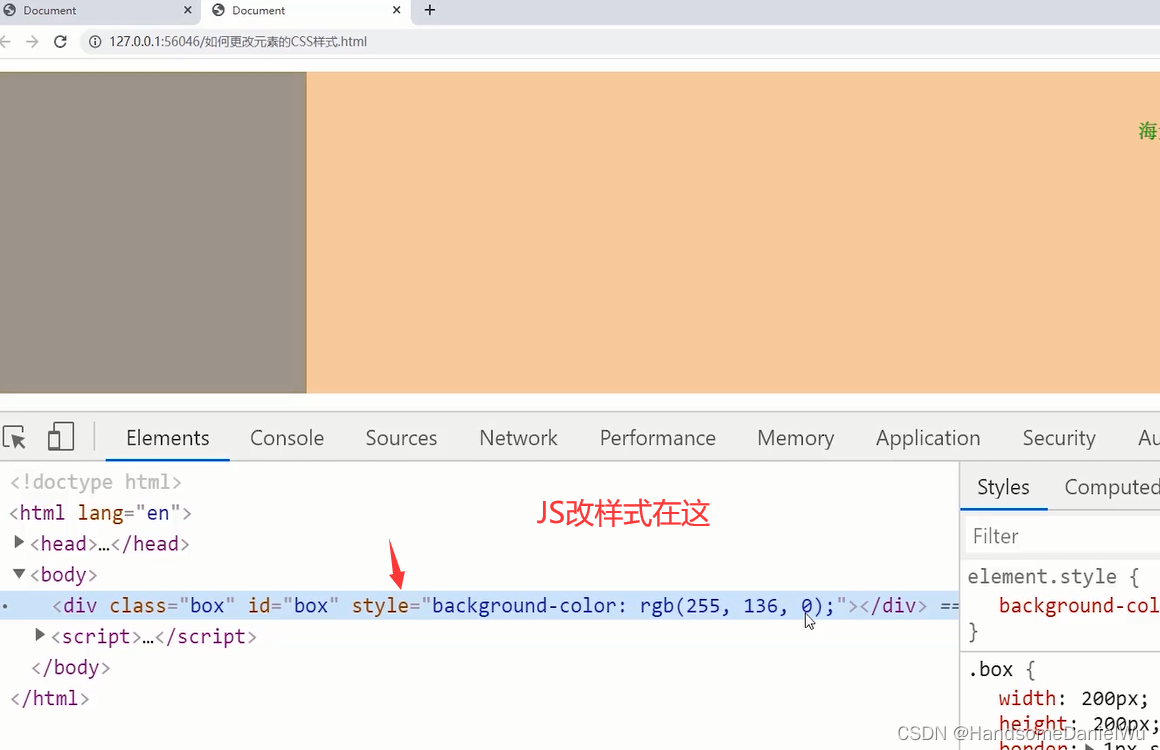Click the forward navigation arrow

coord(32,41)
